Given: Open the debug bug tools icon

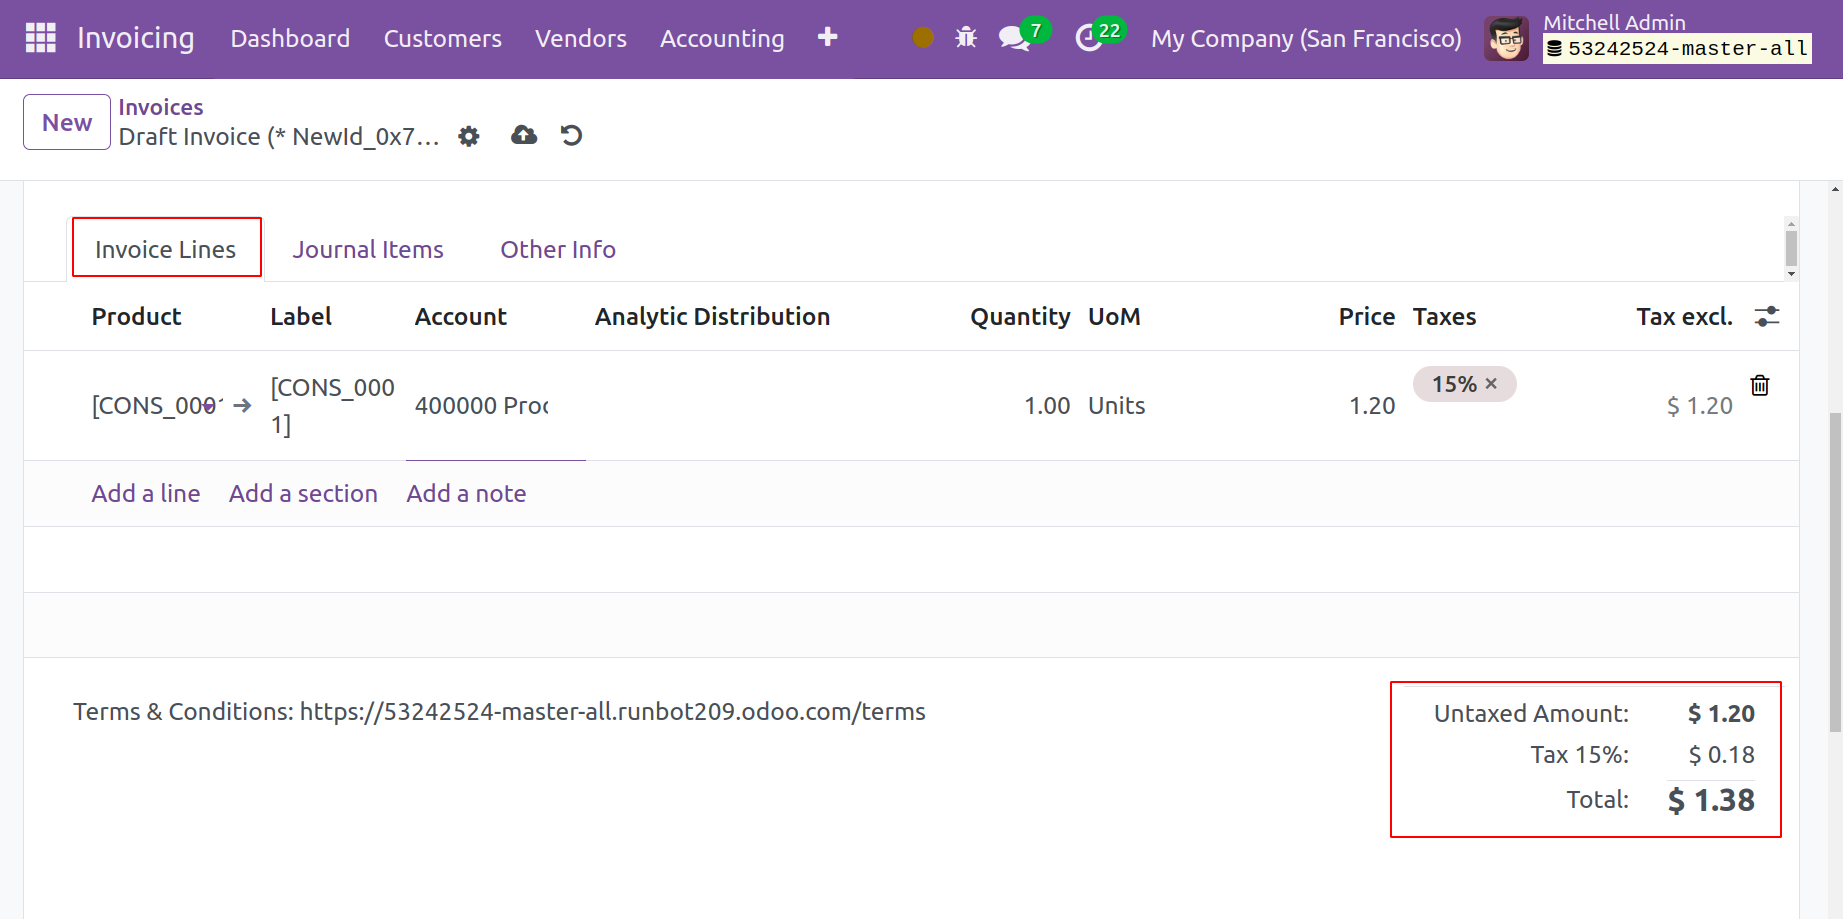Looking at the screenshot, I should coord(966,38).
